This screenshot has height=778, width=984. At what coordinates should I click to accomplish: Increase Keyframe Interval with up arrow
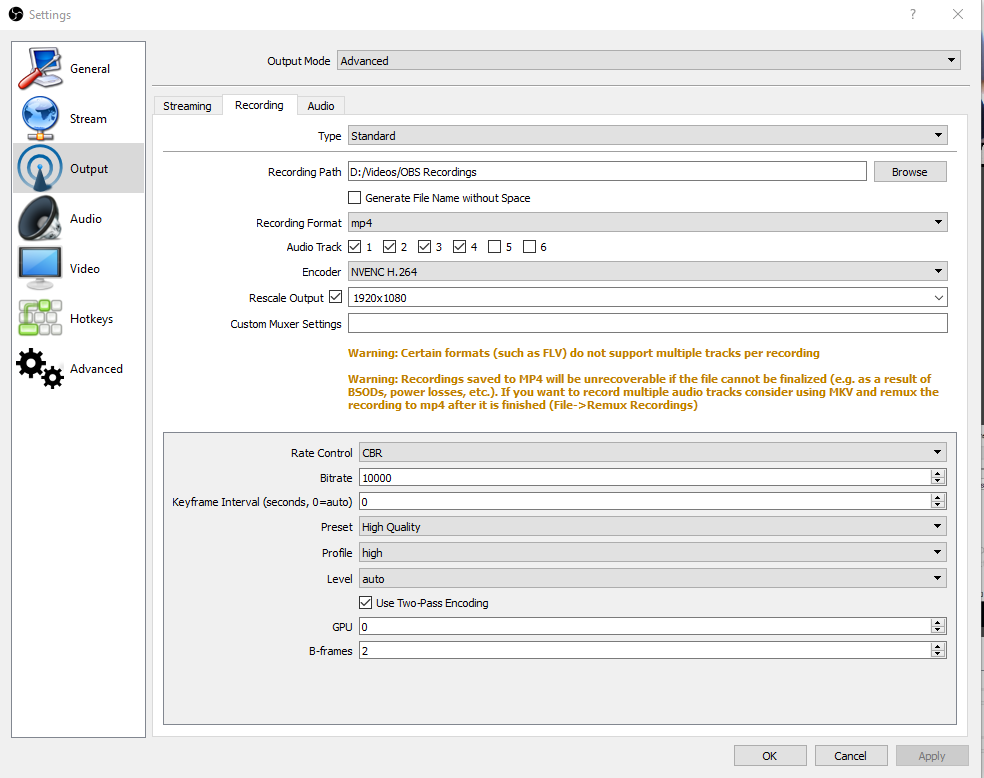coord(938,497)
